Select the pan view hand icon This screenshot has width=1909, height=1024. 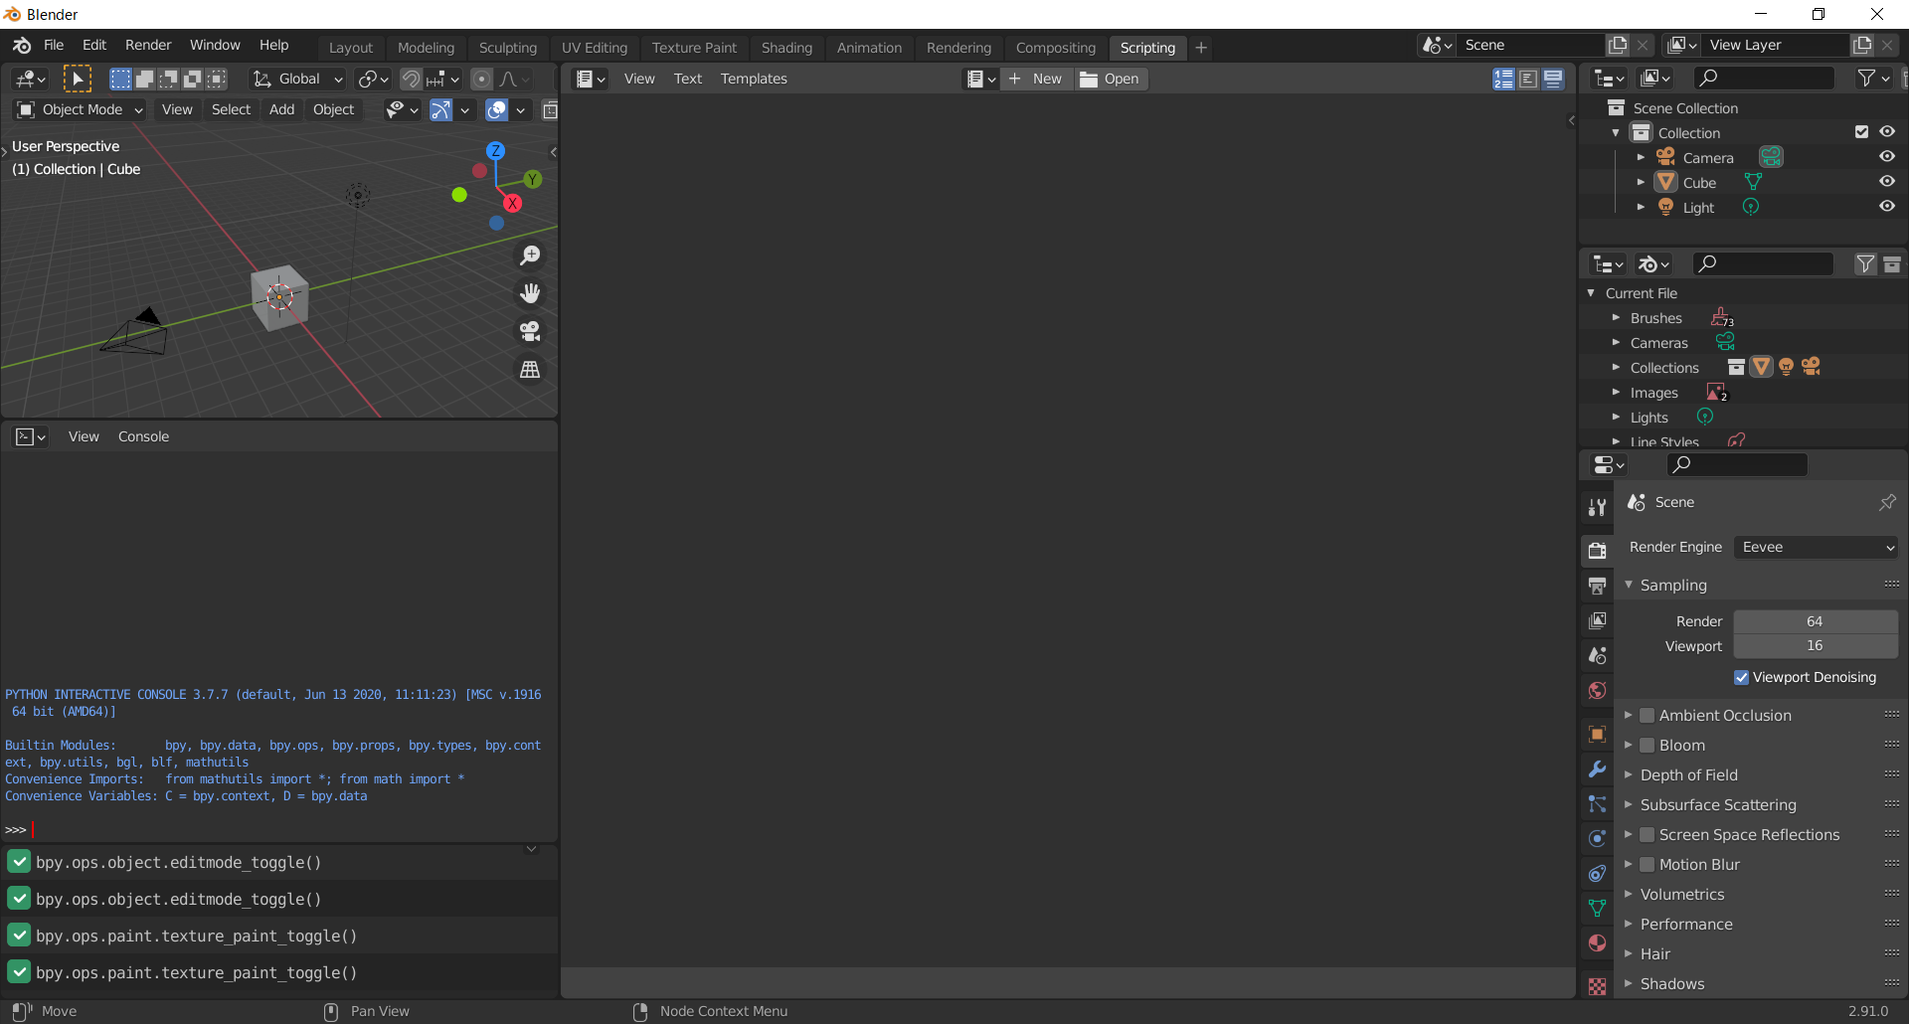(530, 294)
